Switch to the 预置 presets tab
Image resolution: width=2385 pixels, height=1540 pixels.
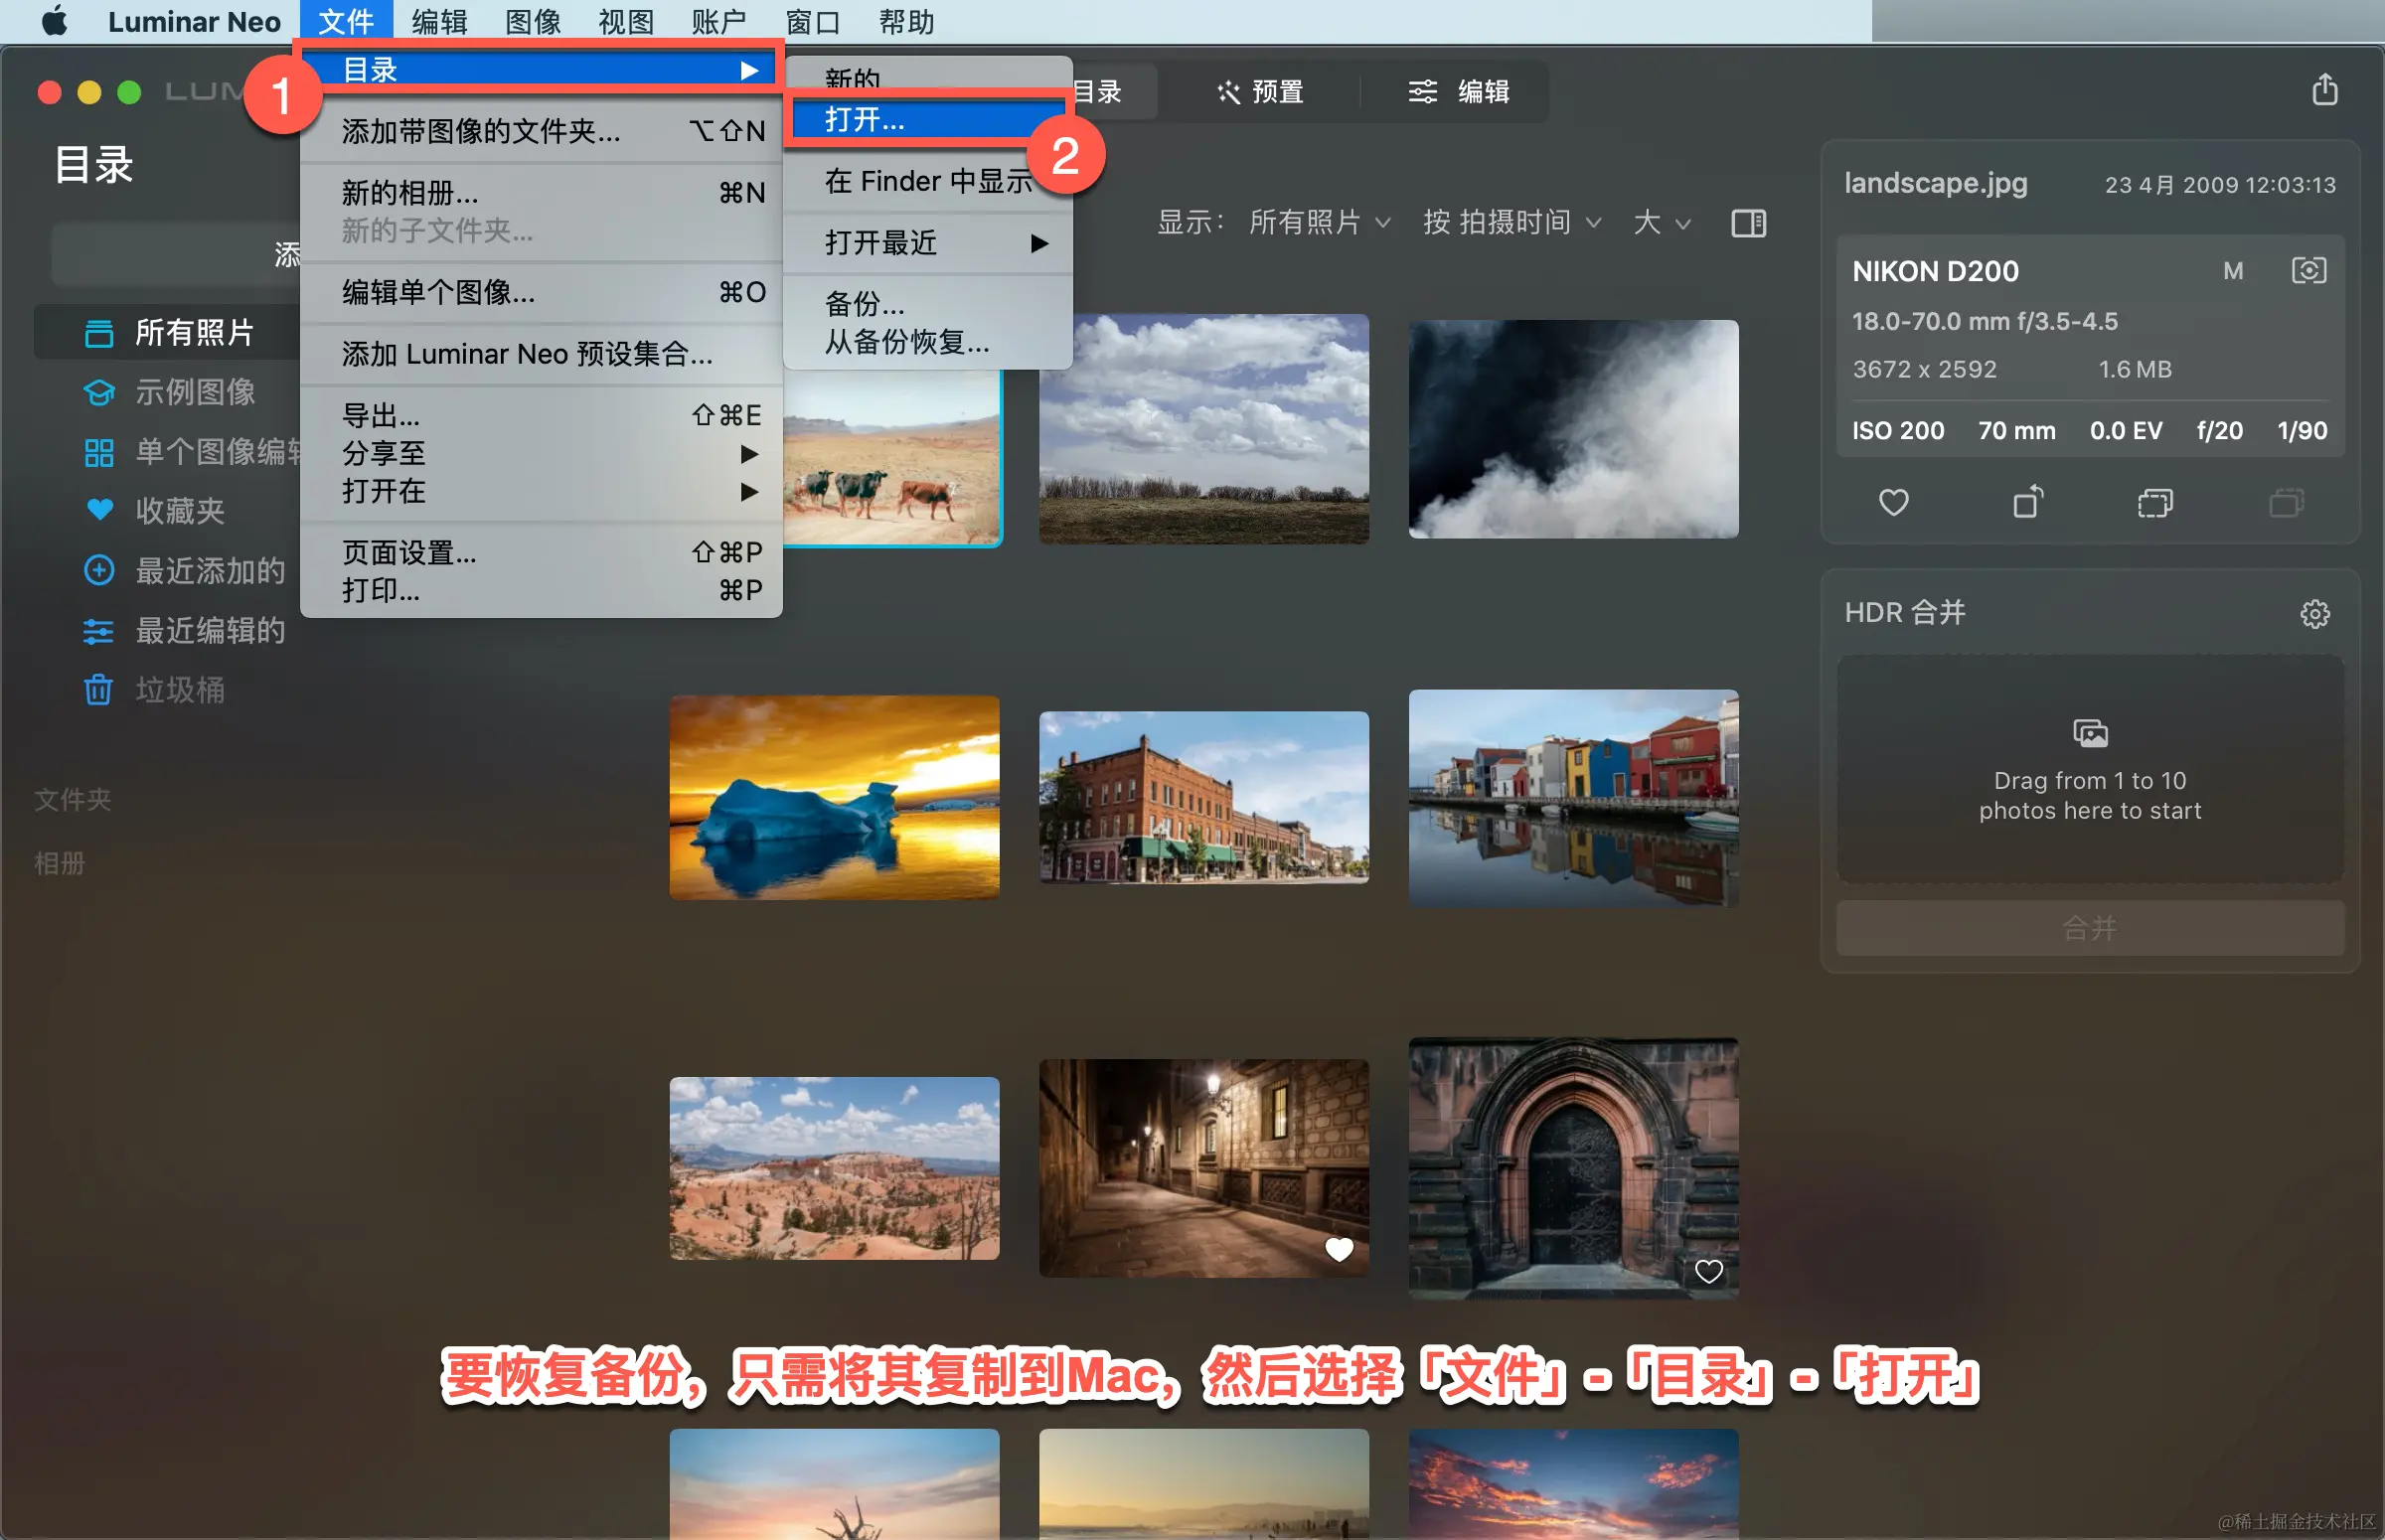tap(1259, 92)
